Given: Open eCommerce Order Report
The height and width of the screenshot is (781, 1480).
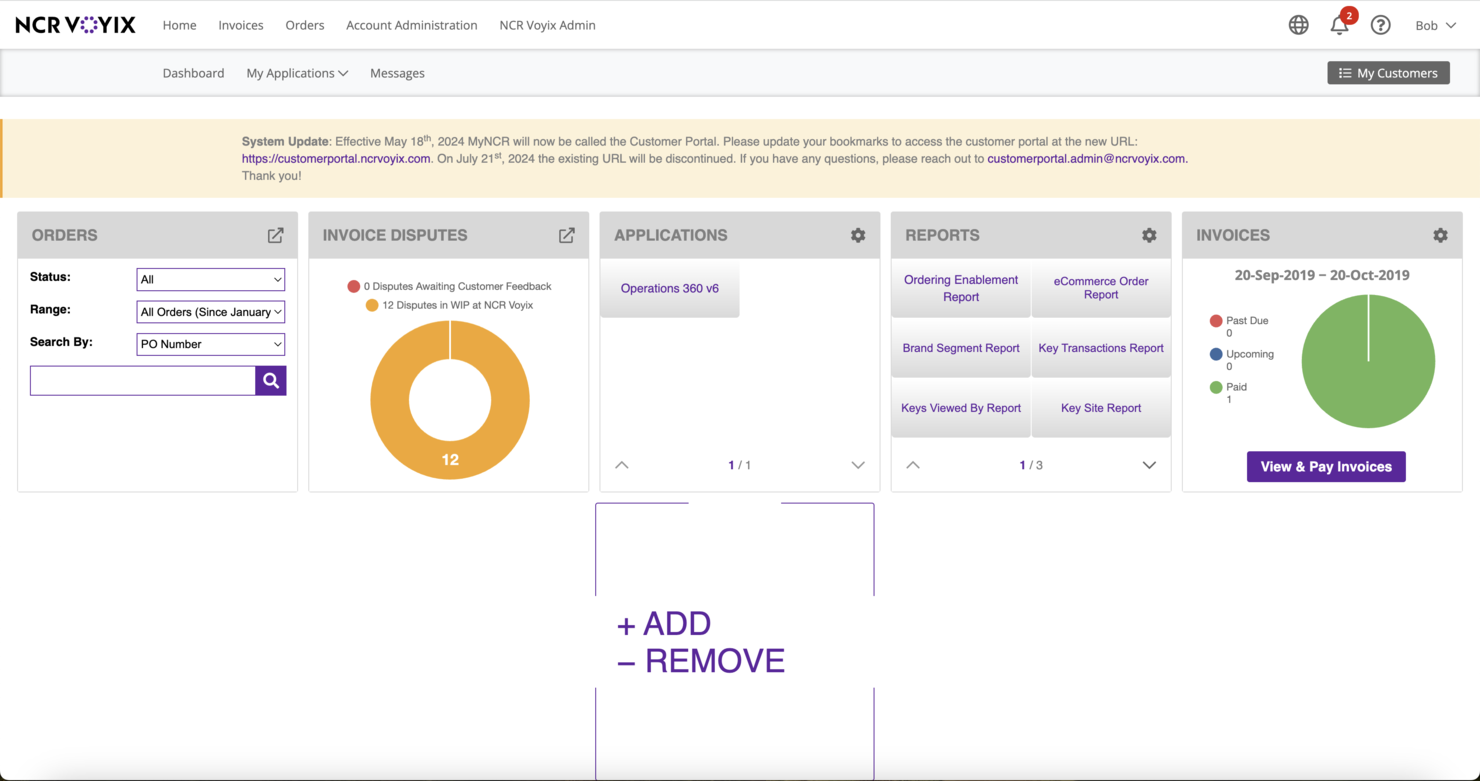Looking at the screenshot, I should click(1101, 288).
